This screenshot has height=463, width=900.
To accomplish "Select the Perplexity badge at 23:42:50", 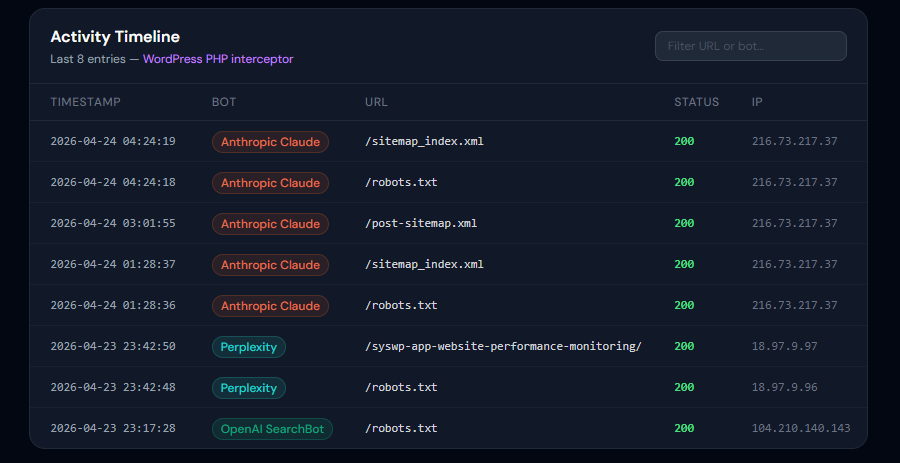I will [x=249, y=347].
